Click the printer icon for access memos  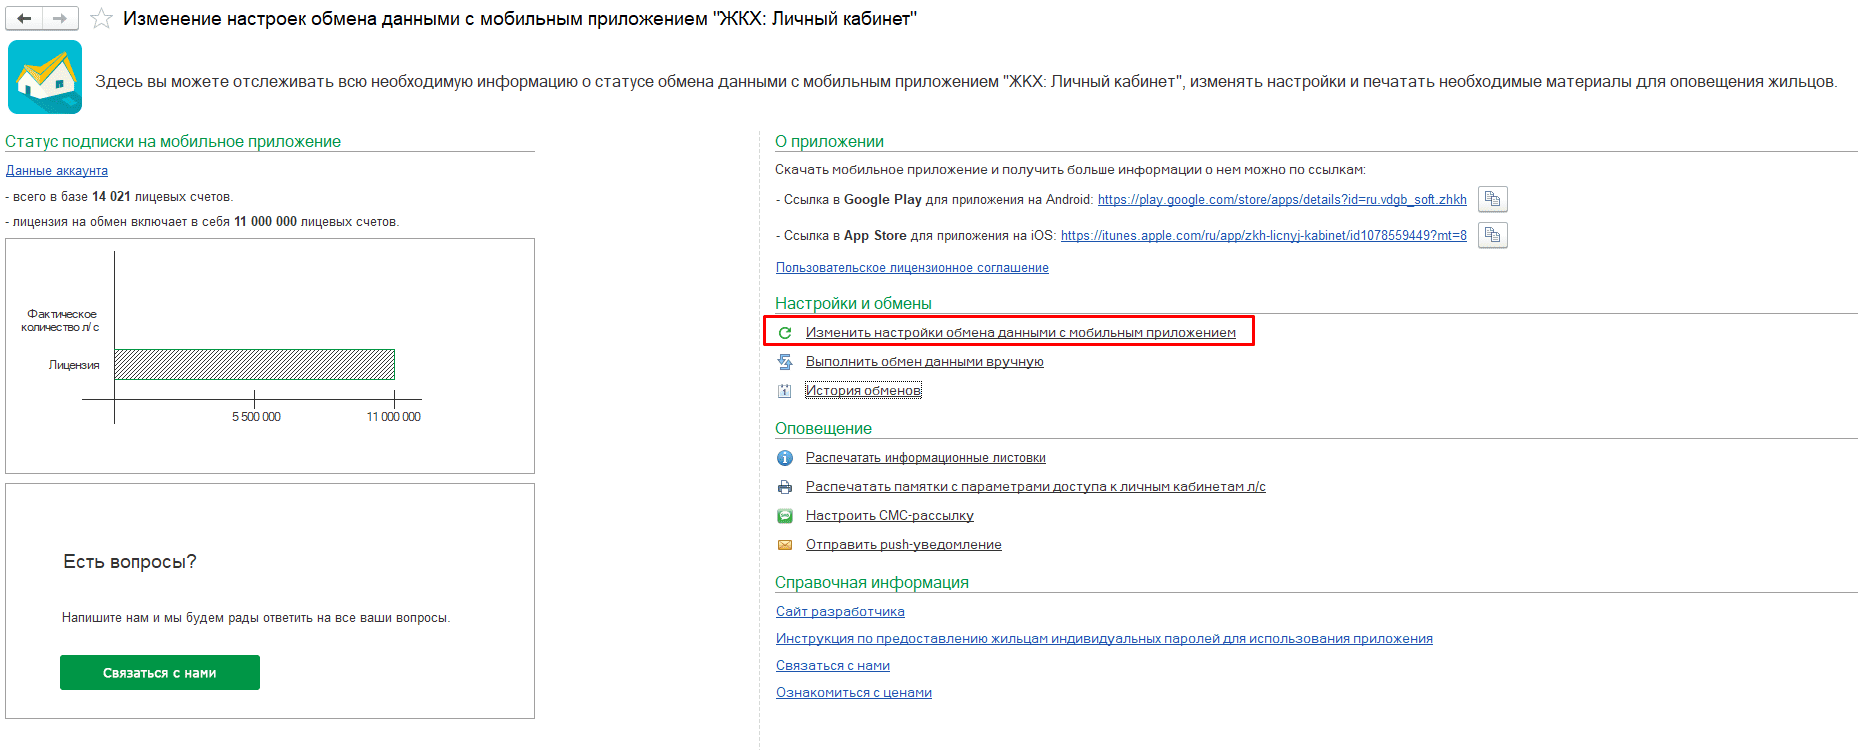785,487
